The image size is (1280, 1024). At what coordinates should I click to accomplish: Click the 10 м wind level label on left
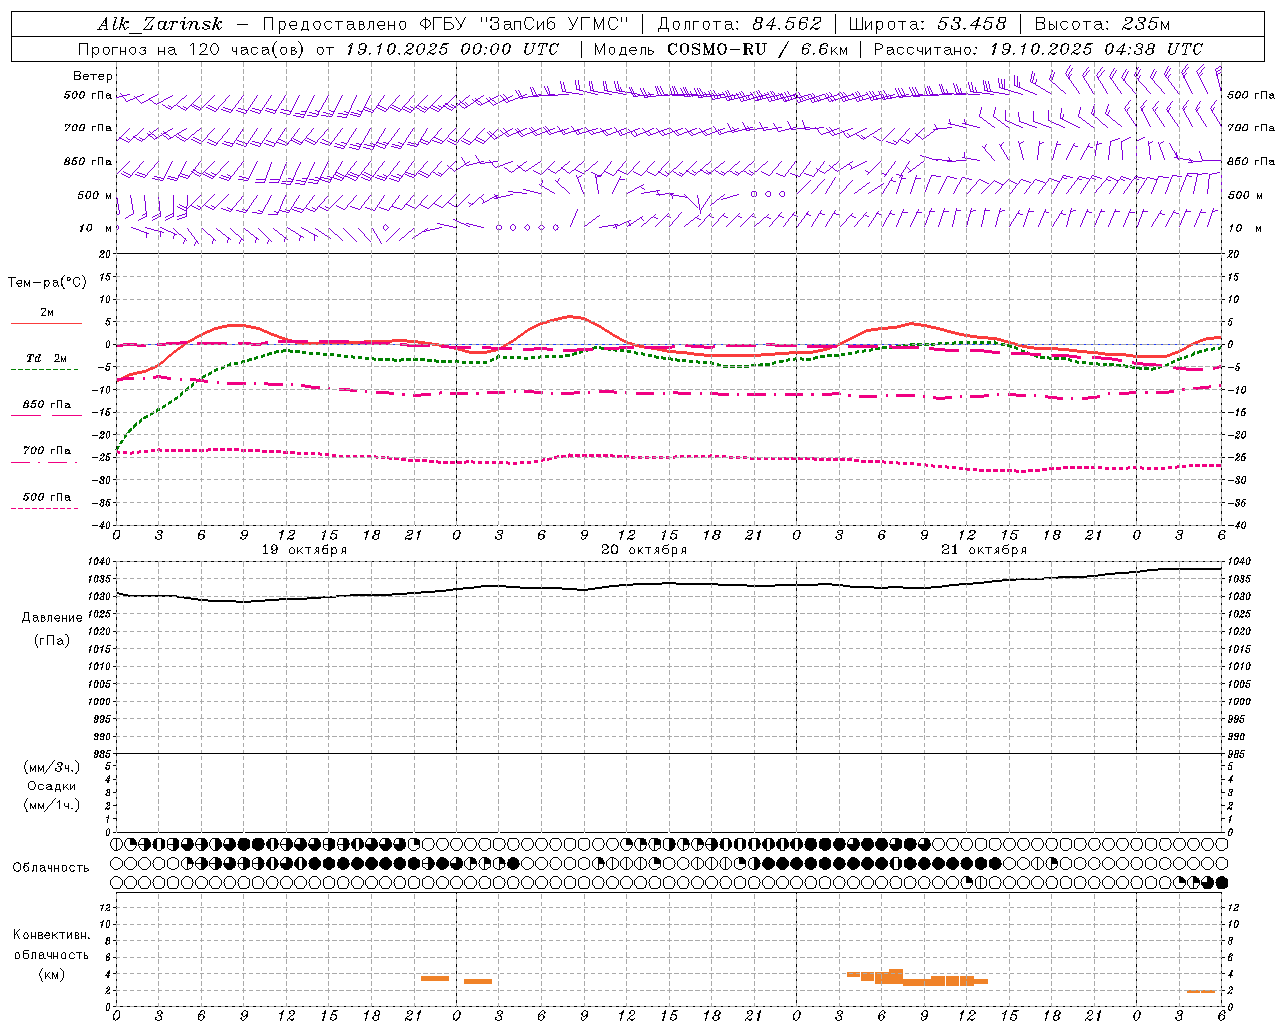click(x=96, y=229)
